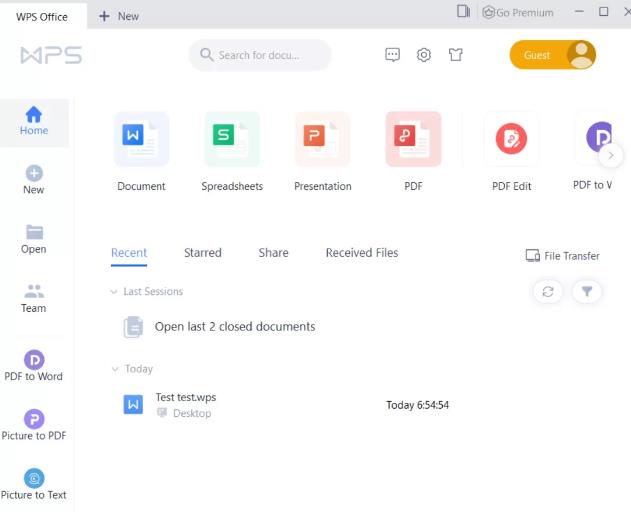Click the New plus icon in sidebar
Image resolution: width=631 pixels, height=512 pixels.
point(34,173)
